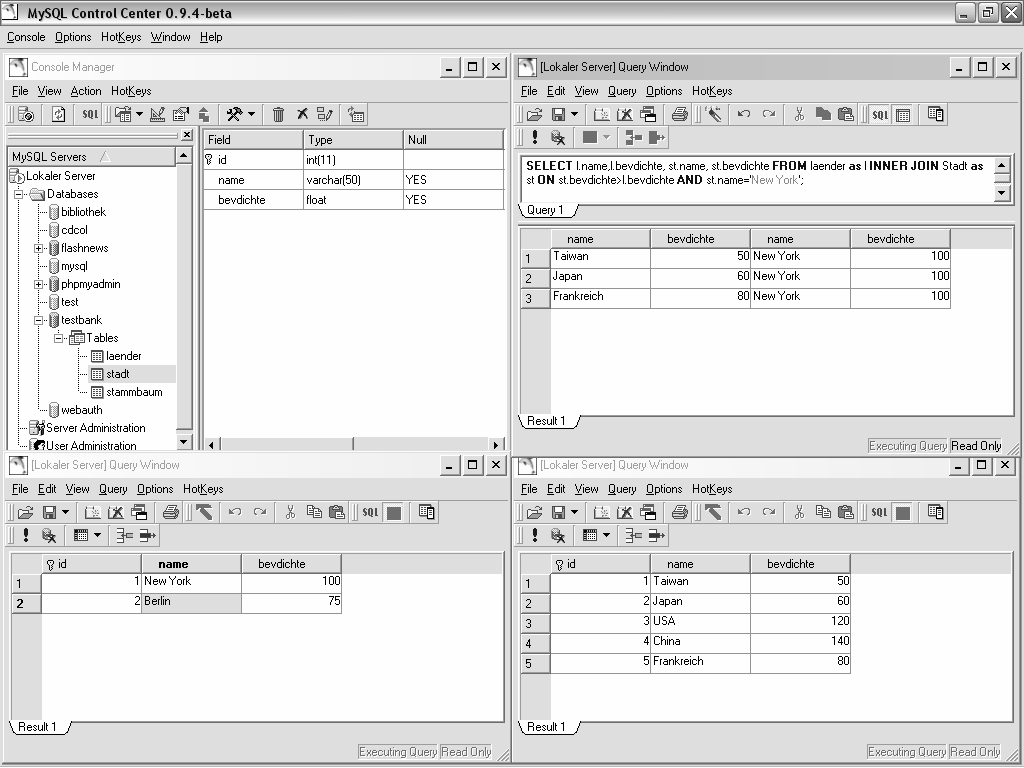The height and width of the screenshot is (768, 1024).
Task: Select the laender table in tree
Action: [123, 356]
